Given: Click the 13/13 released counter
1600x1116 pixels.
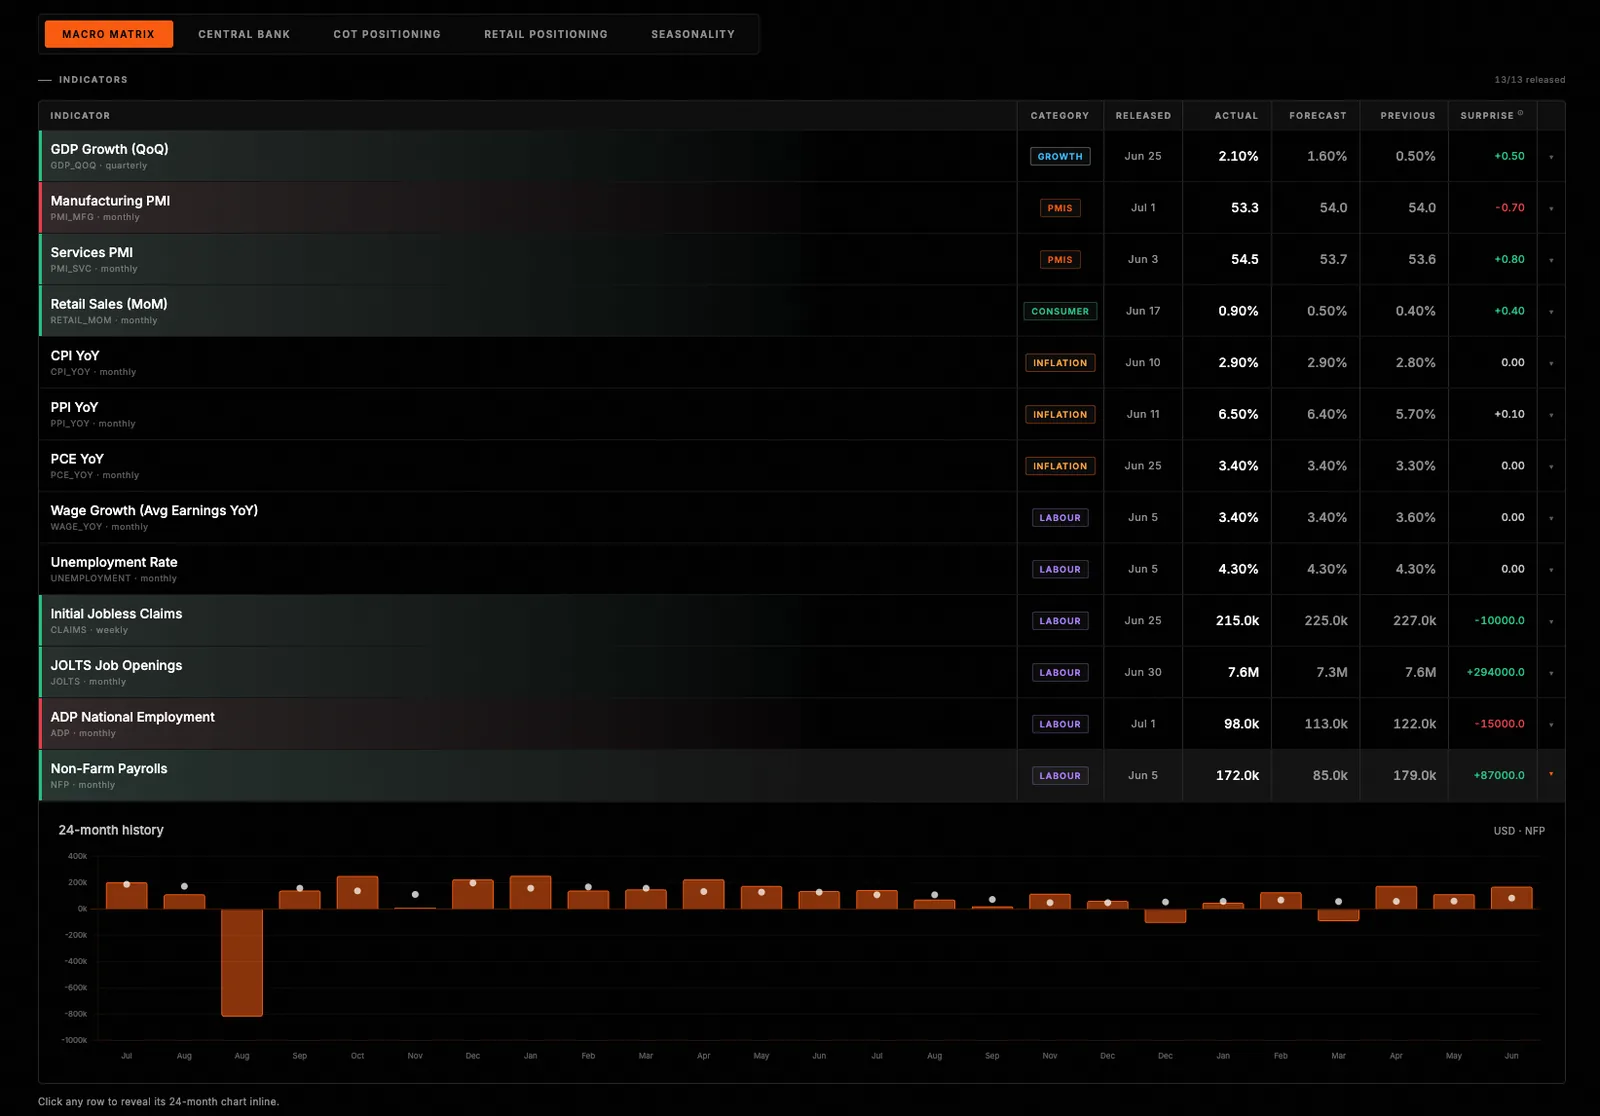Looking at the screenshot, I should point(1530,80).
